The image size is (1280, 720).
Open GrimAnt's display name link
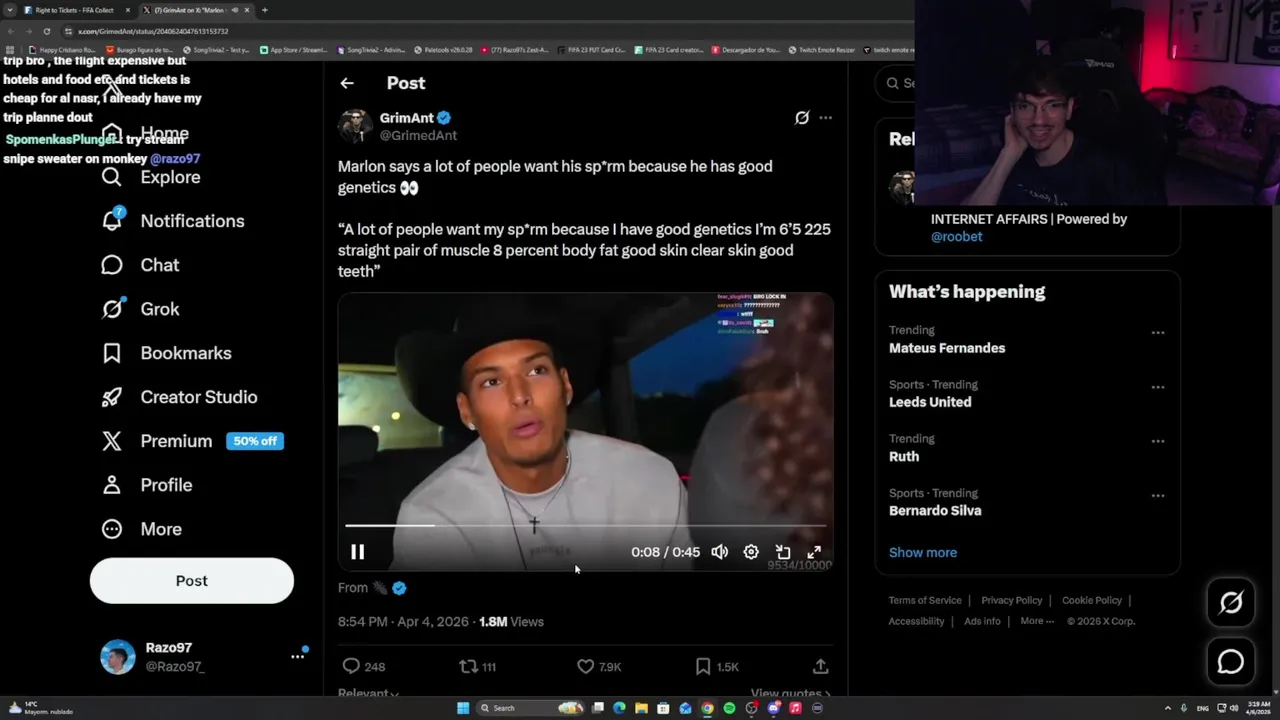pos(406,118)
